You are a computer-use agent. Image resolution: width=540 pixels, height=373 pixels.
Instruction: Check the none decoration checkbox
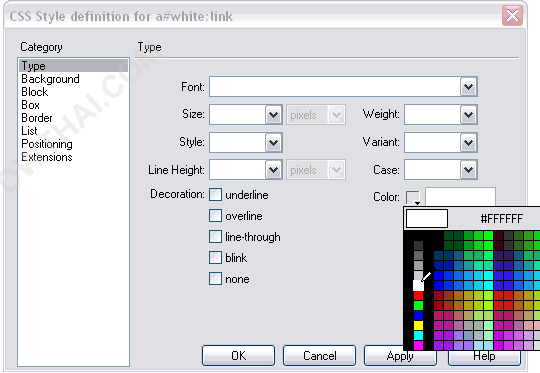click(216, 279)
